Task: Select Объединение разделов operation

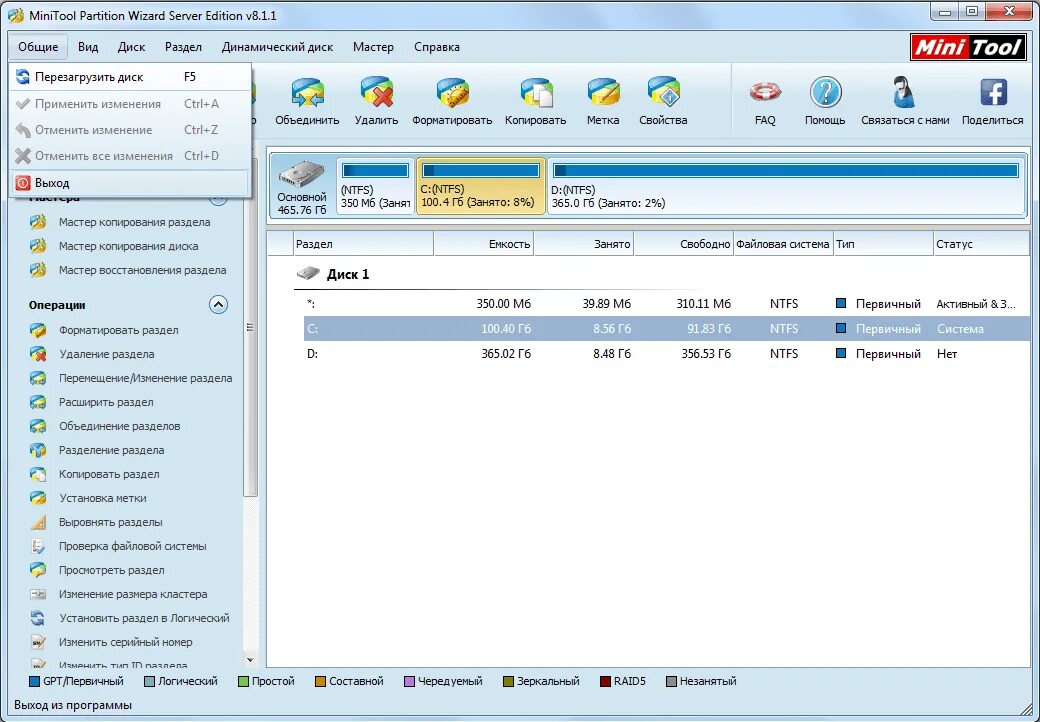Action: 119,426
